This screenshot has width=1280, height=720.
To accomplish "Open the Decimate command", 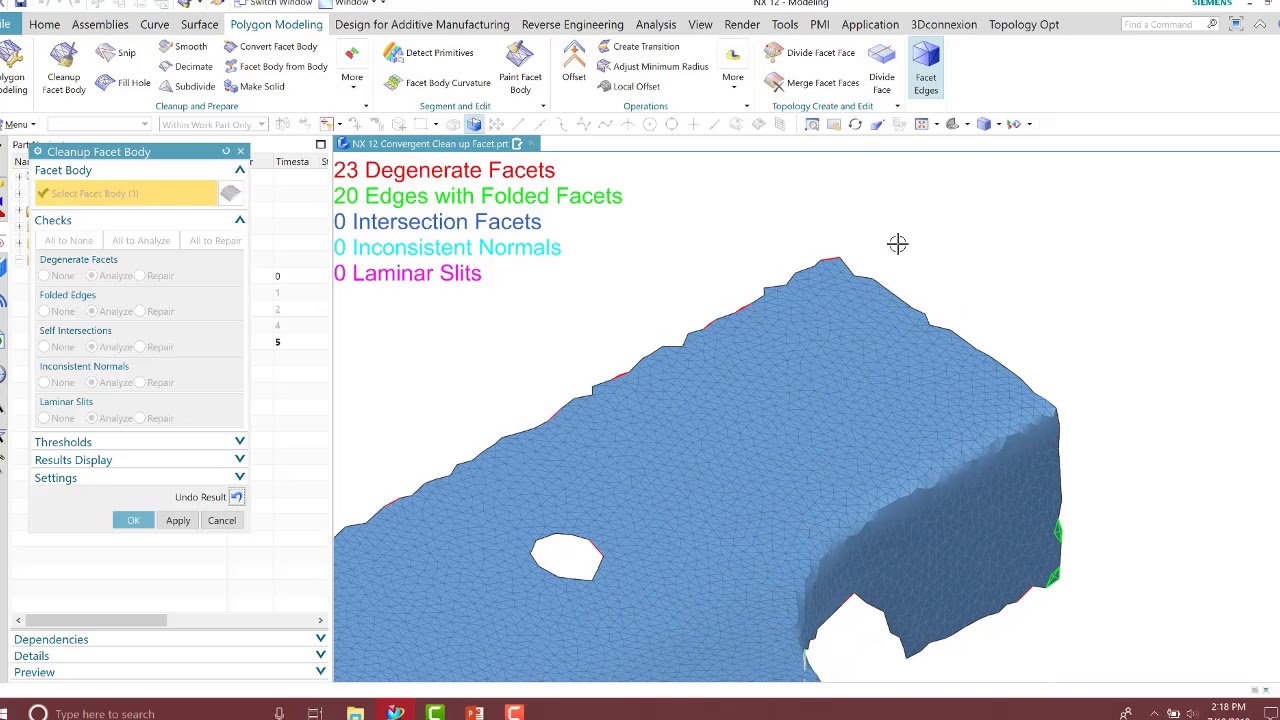I will [185, 67].
